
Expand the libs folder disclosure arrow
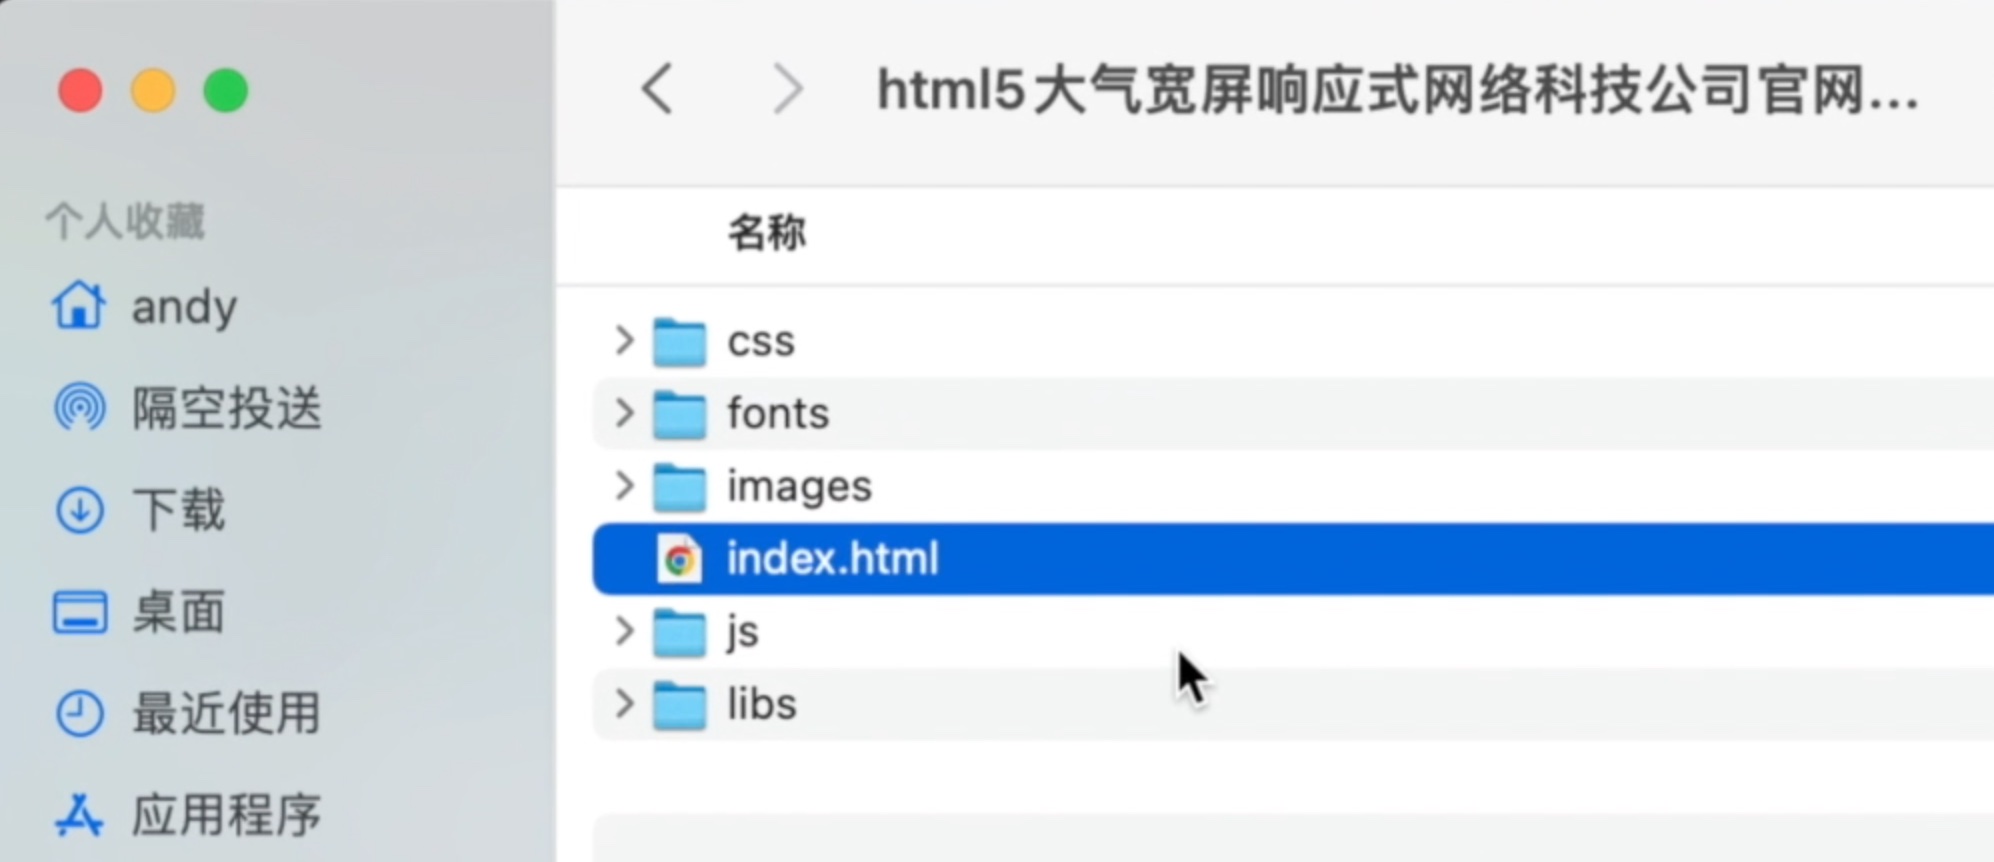tap(625, 704)
